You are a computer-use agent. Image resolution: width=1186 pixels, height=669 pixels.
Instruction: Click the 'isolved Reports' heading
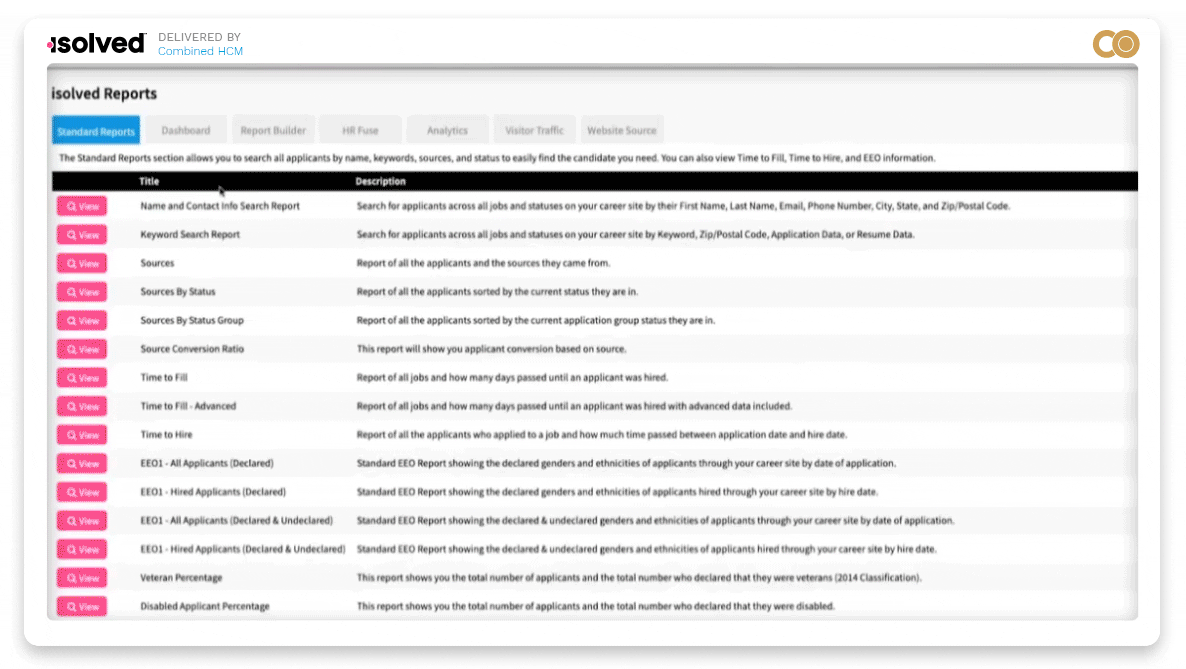[x=104, y=94]
